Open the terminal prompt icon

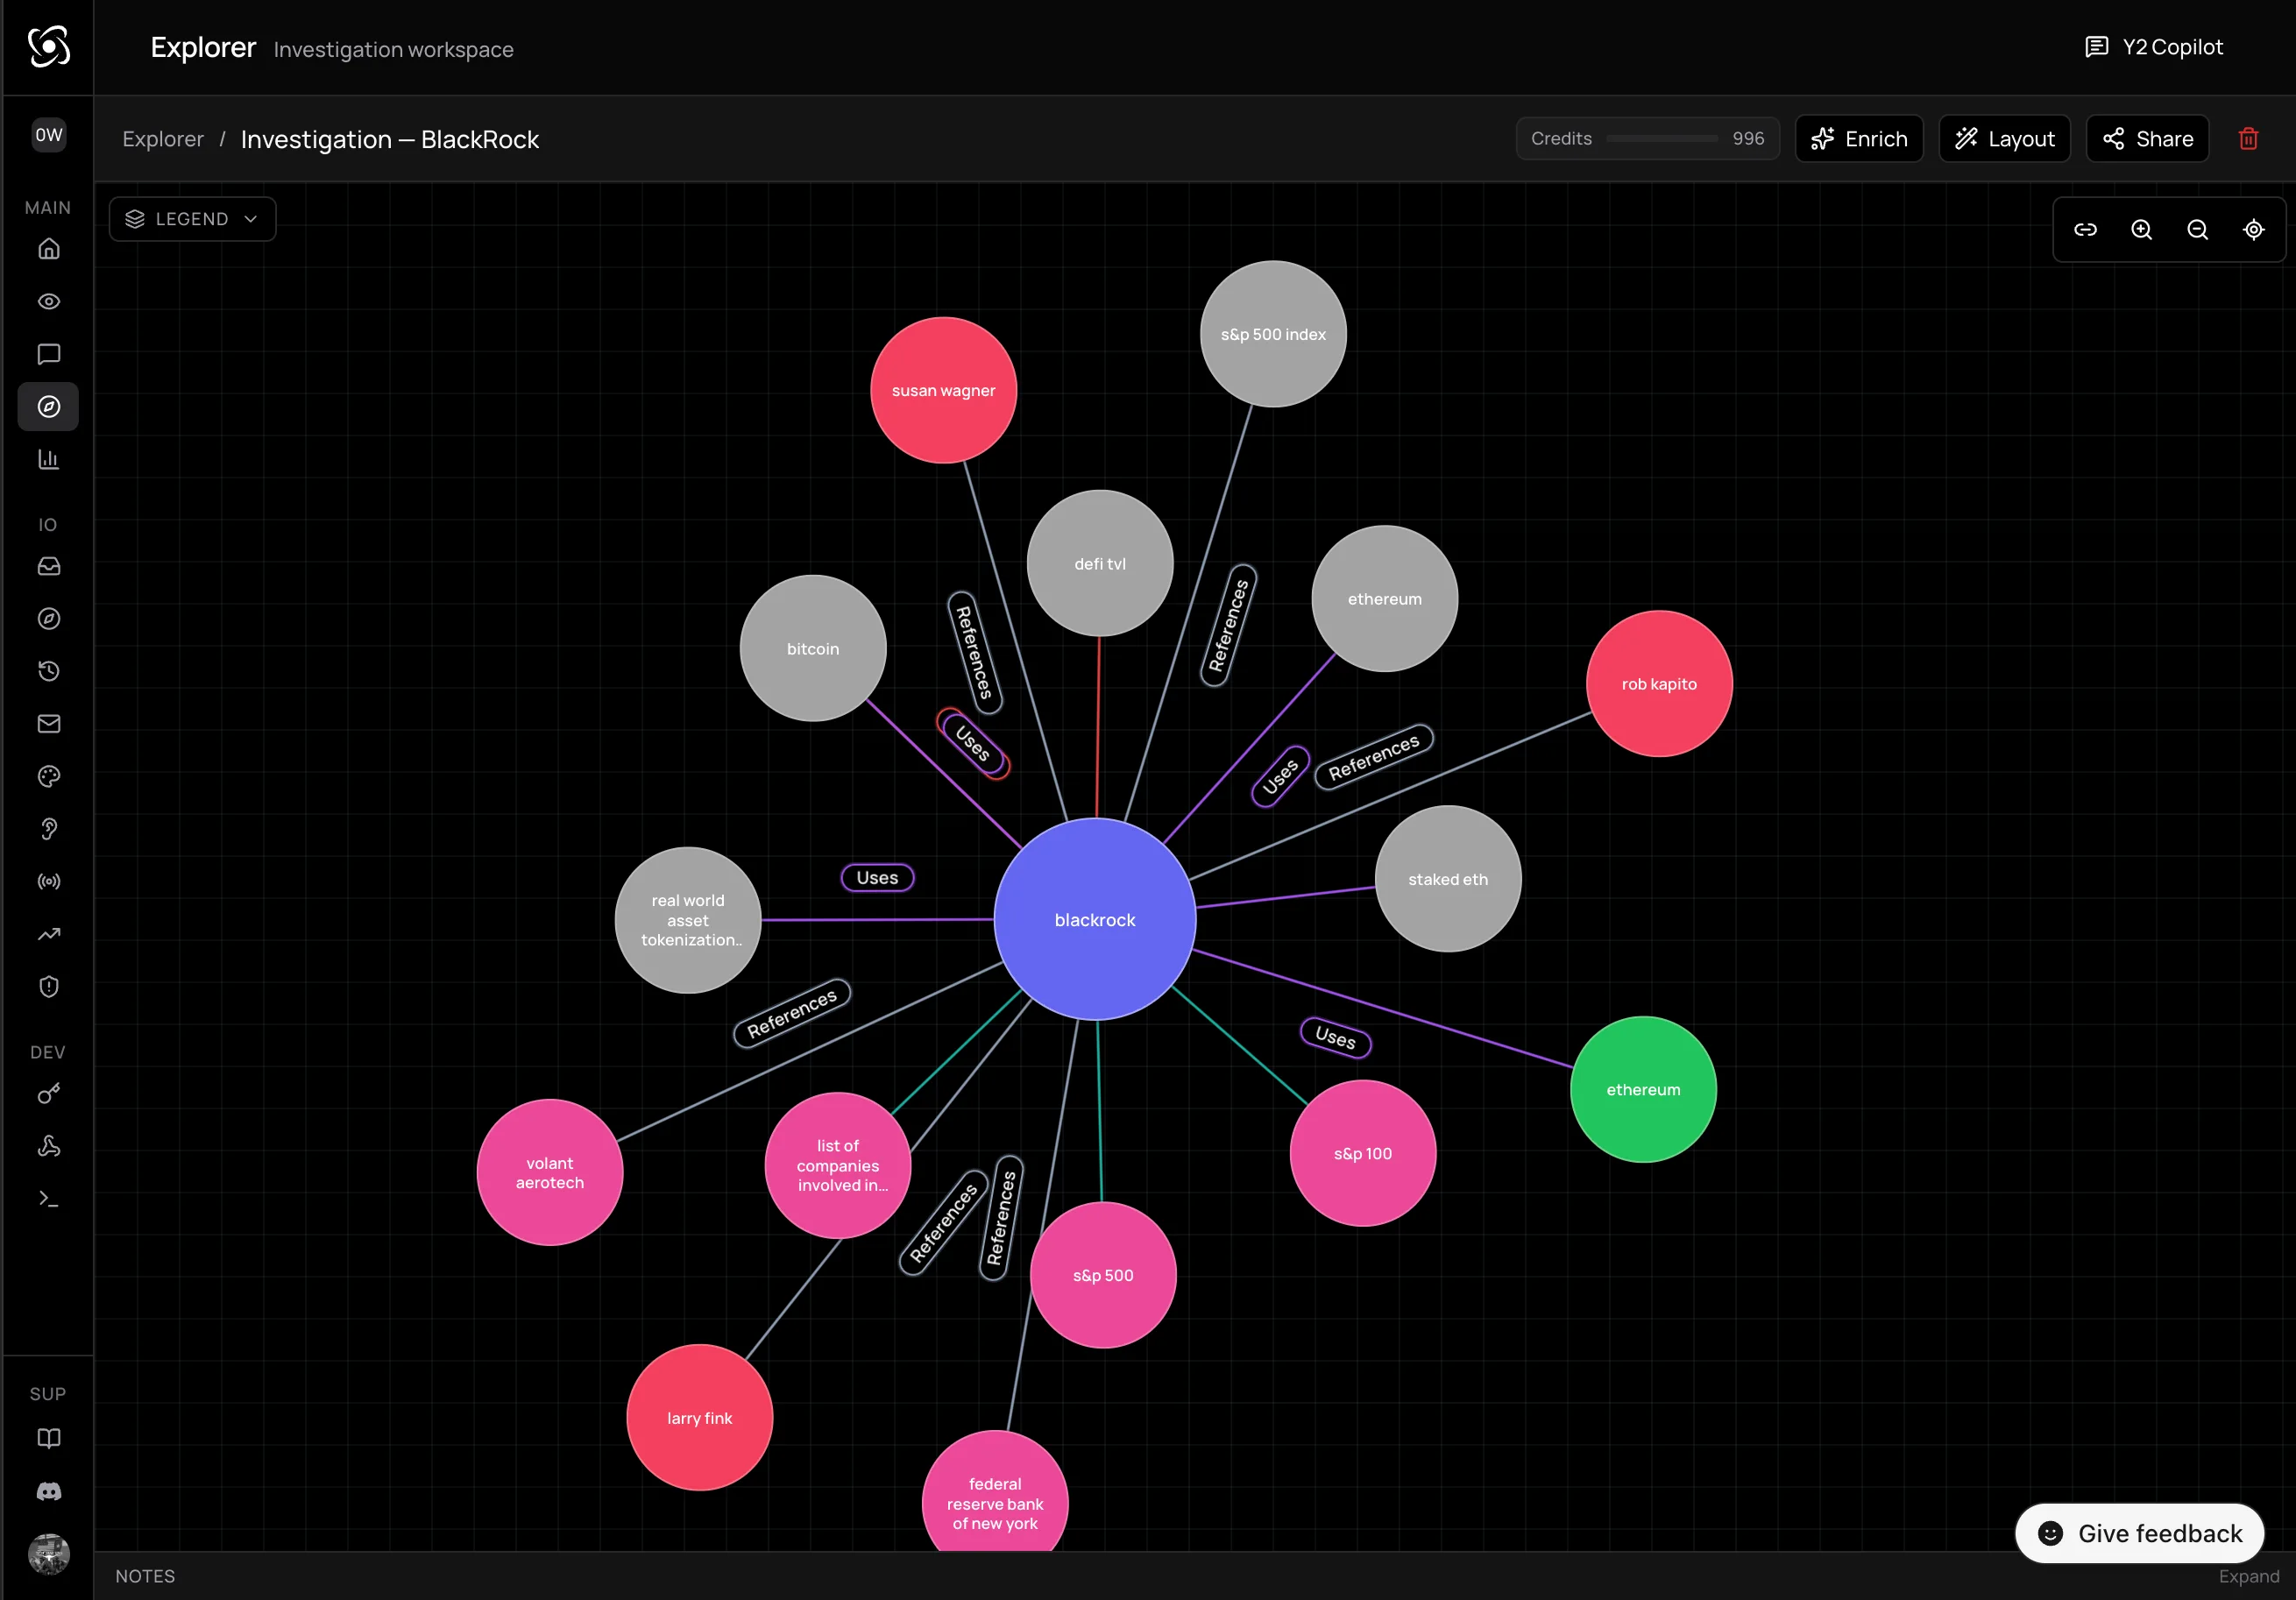(48, 1199)
